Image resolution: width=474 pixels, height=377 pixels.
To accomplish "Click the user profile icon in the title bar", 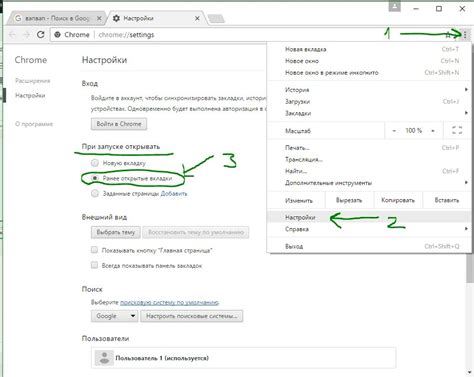I will click(x=394, y=6).
